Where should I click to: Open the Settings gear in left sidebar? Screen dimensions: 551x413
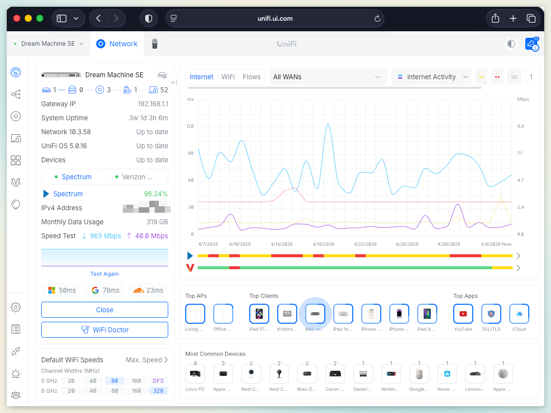pos(16,307)
